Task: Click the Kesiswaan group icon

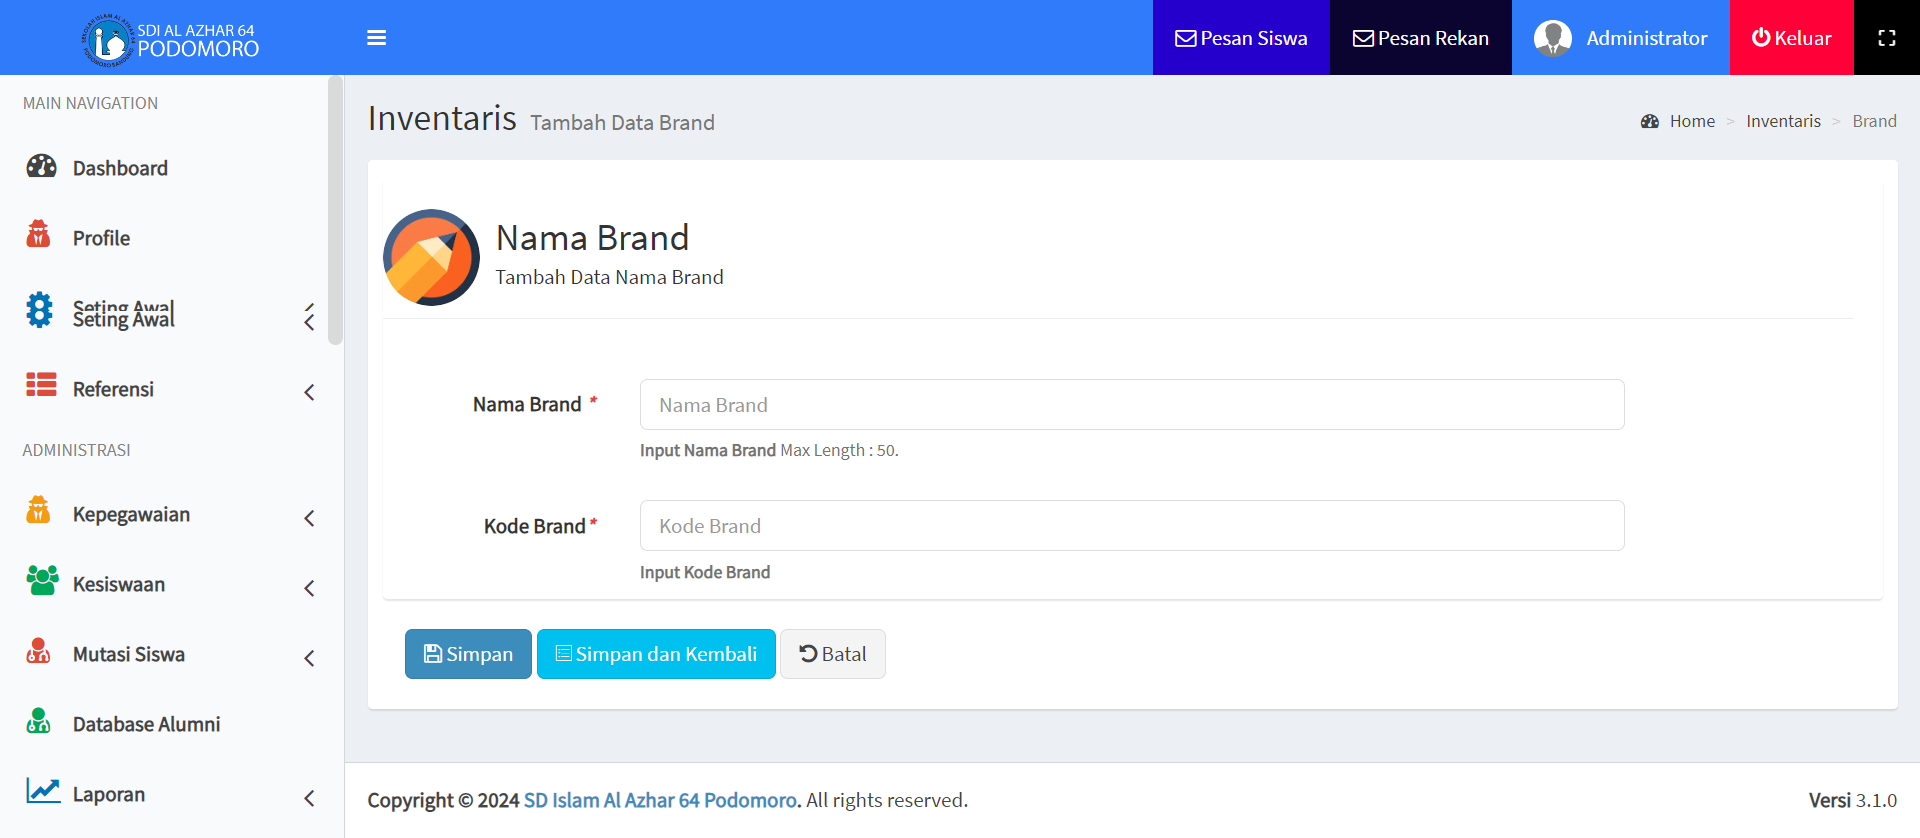Action: coord(41,580)
